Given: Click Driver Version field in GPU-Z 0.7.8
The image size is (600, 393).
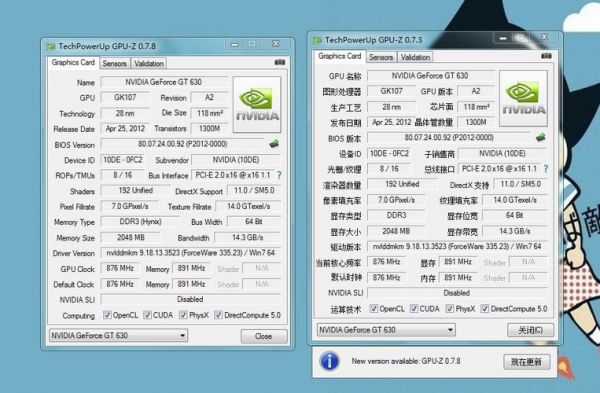Looking at the screenshot, I should (x=191, y=253).
